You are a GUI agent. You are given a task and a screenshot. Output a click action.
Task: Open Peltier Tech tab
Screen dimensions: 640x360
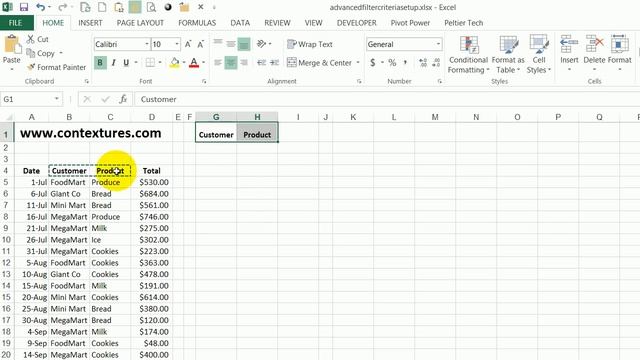click(463, 23)
